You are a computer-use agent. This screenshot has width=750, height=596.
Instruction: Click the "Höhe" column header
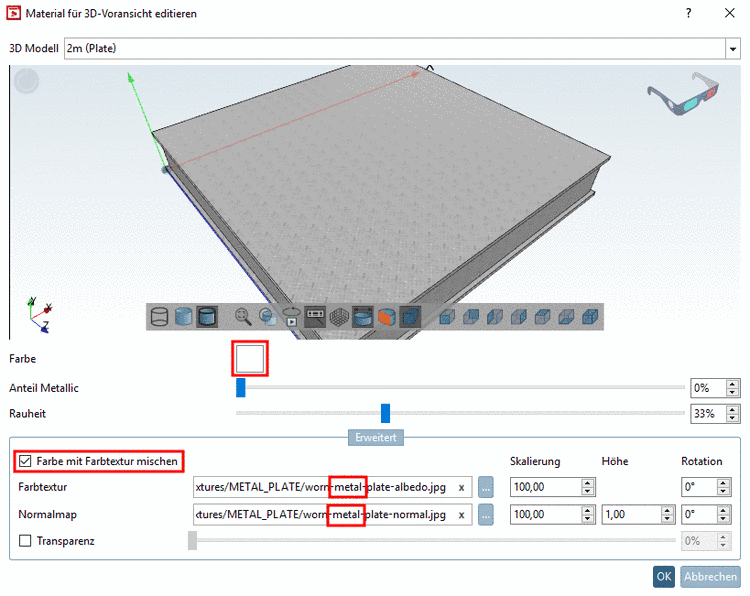pyautogui.click(x=615, y=461)
